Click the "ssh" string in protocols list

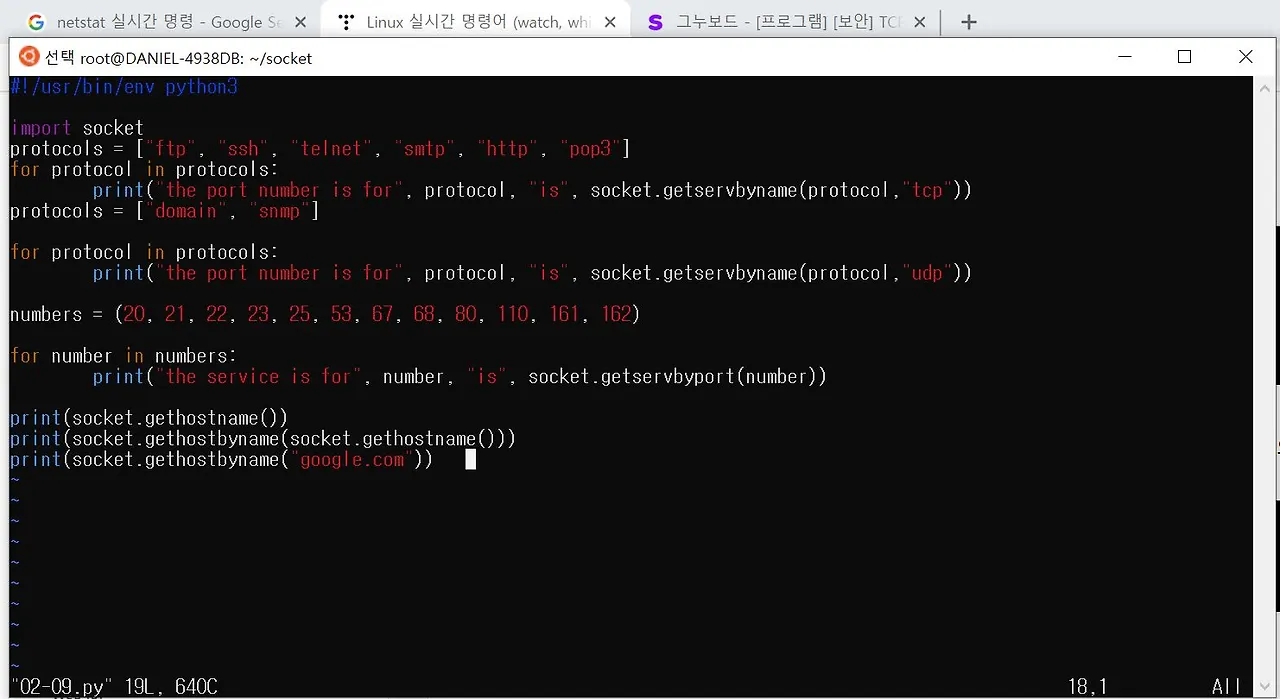[x=243, y=149]
